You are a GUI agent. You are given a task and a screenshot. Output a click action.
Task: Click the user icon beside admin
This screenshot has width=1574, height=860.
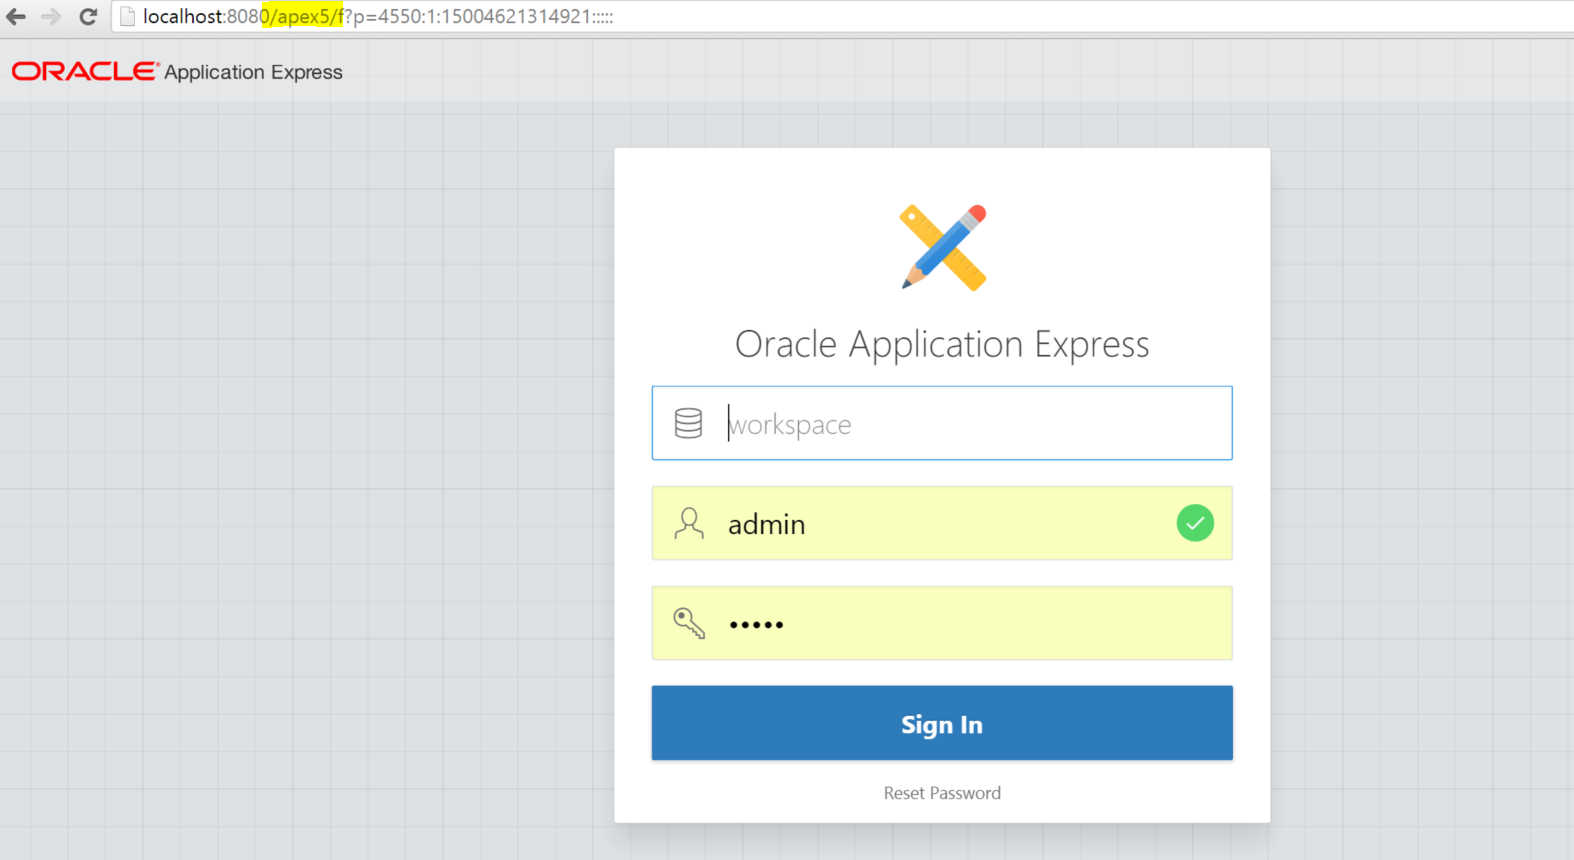pyautogui.click(x=689, y=523)
